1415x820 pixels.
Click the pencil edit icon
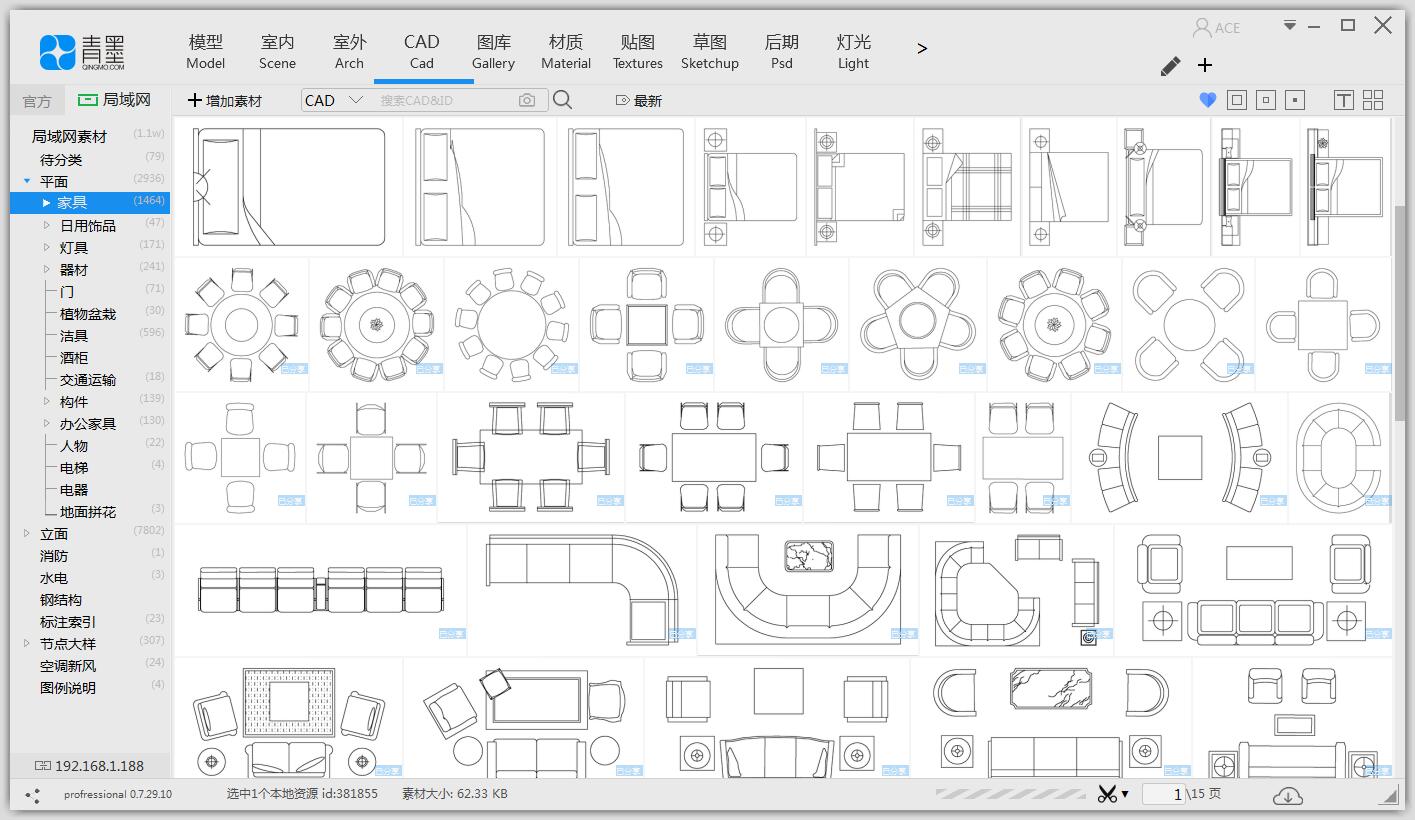1170,66
